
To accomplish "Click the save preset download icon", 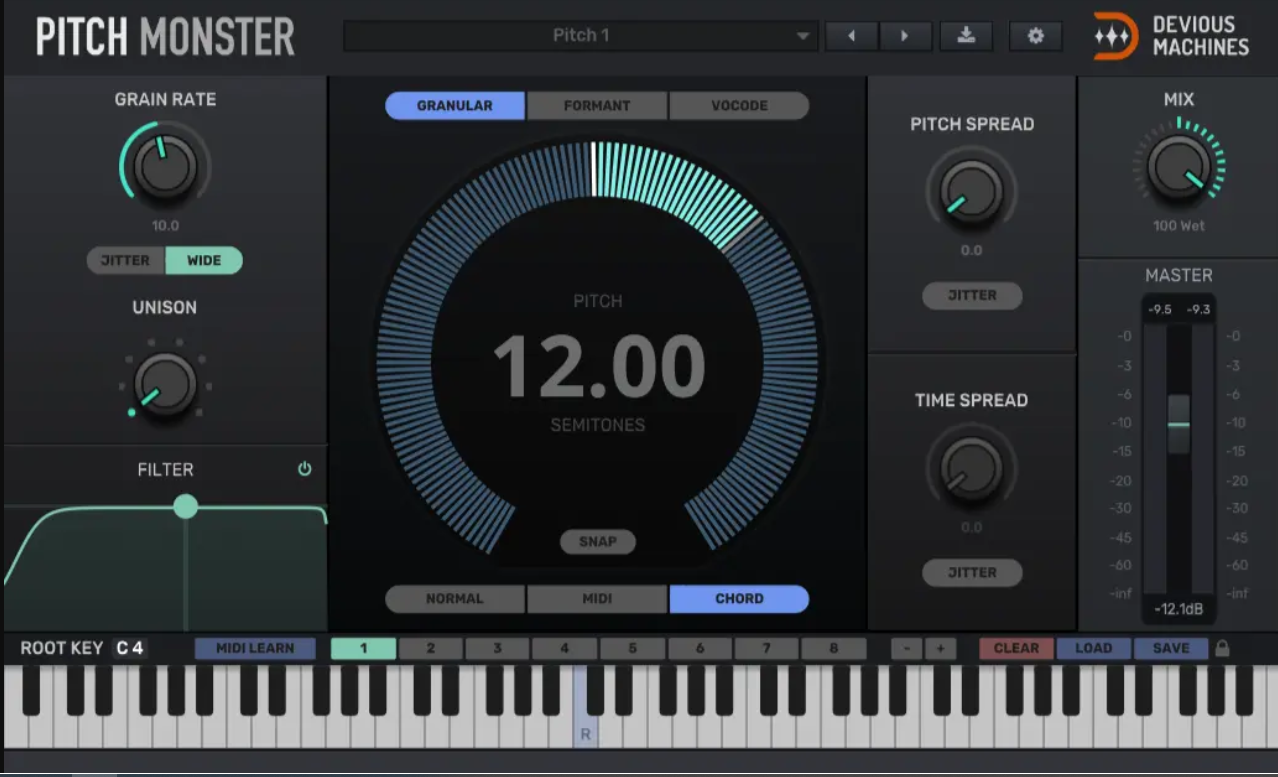I will tap(966, 36).
